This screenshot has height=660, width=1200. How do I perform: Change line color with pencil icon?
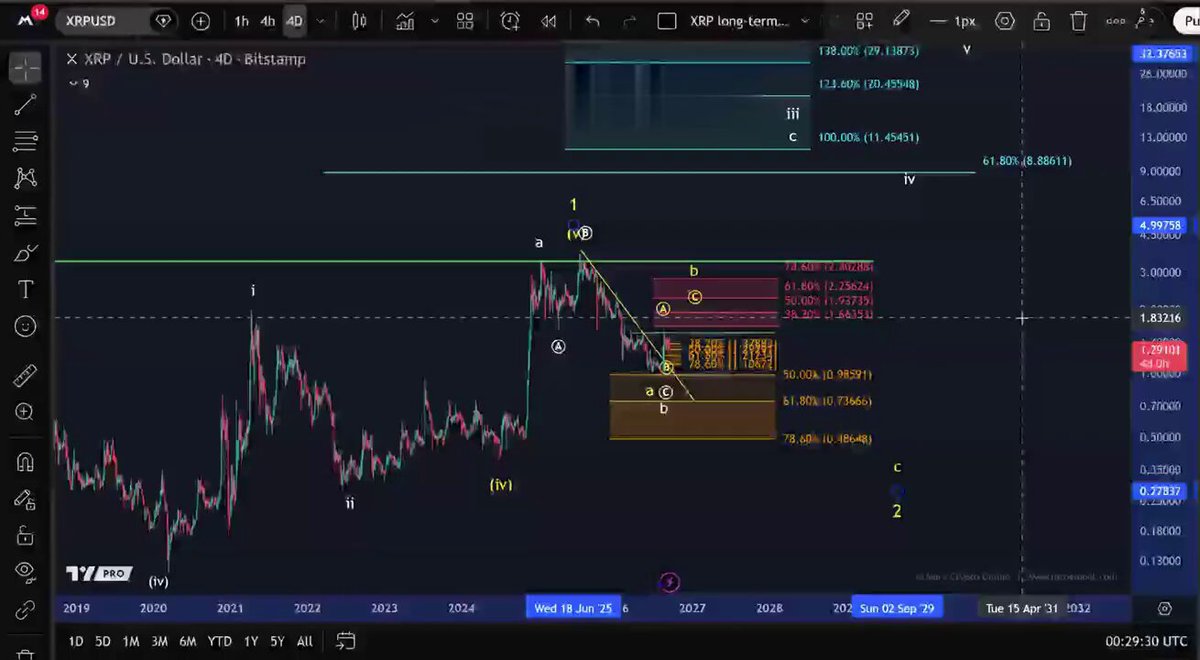click(x=901, y=19)
